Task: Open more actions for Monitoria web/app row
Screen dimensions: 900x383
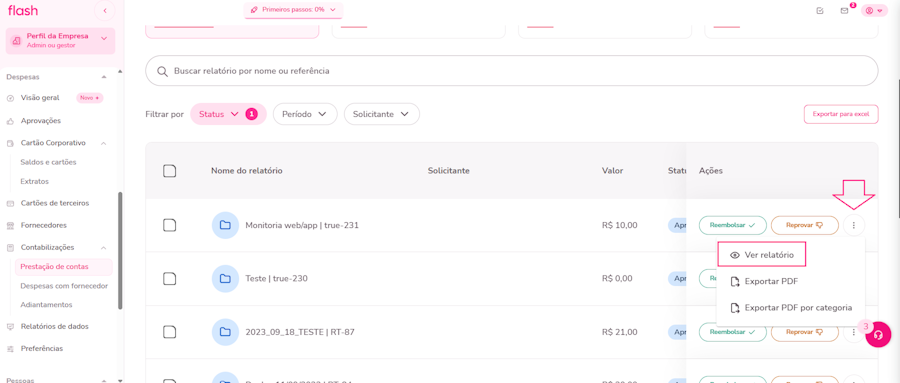Action: (x=854, y=225)
